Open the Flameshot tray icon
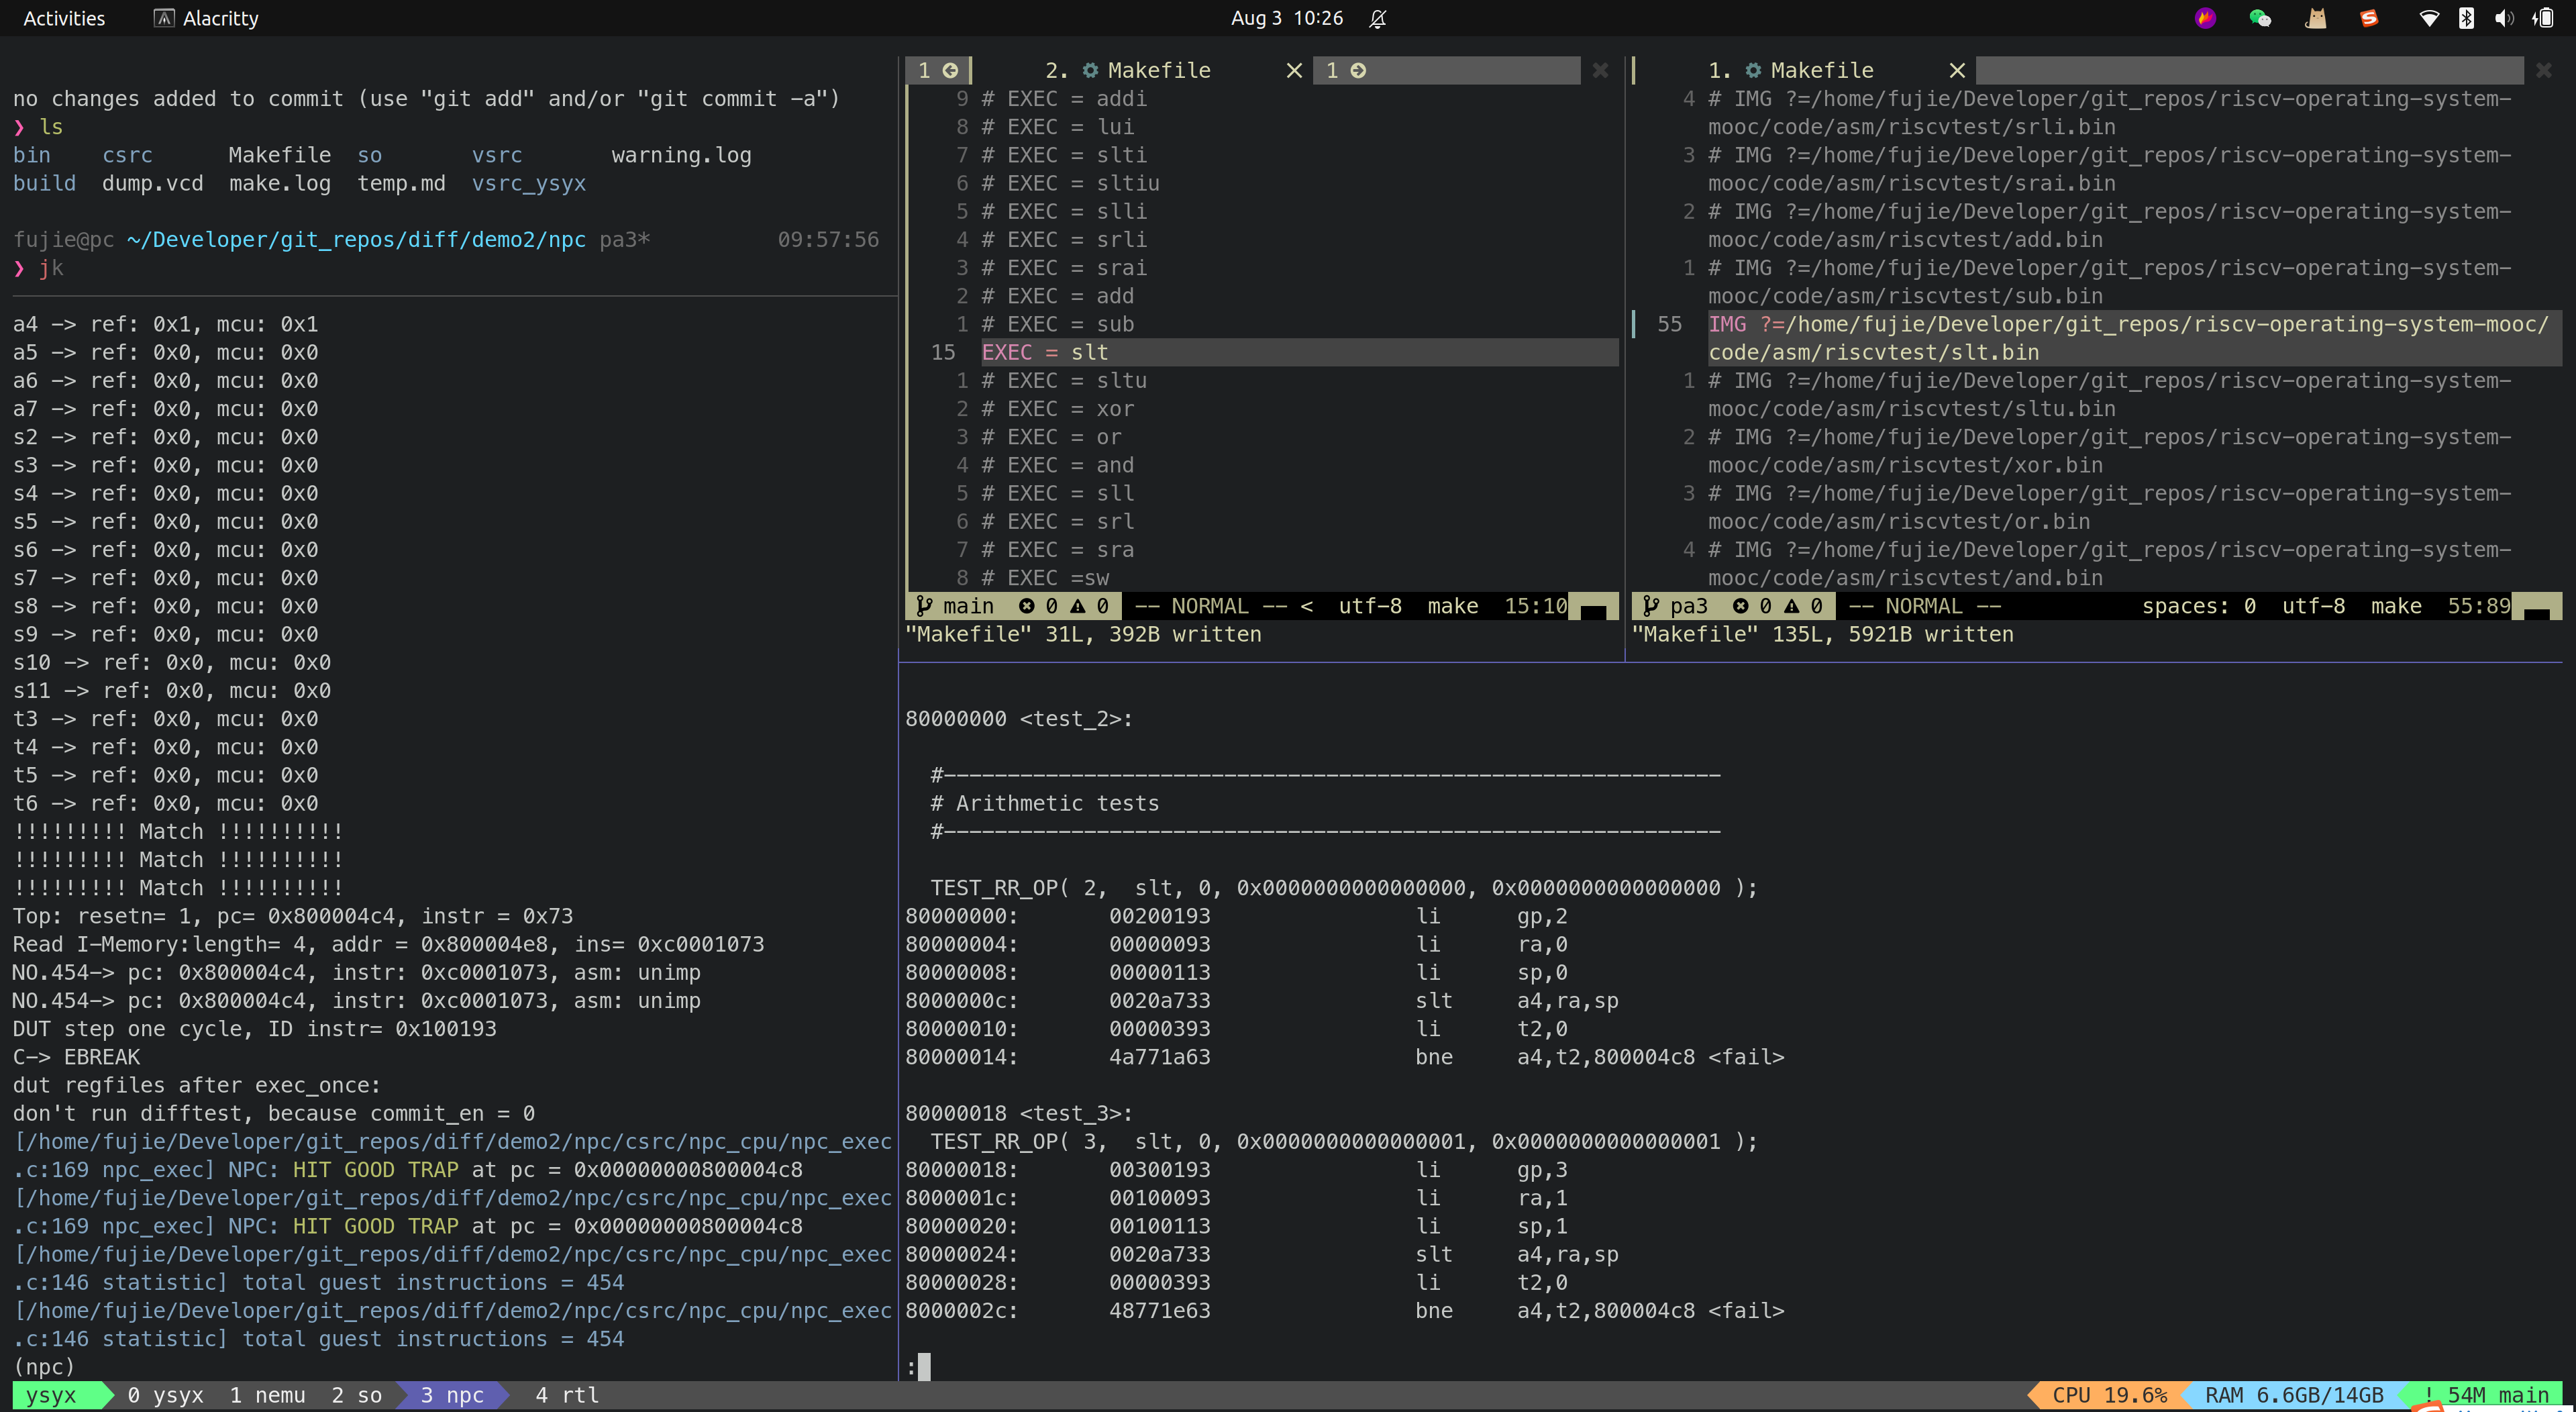 [2205, 18]
